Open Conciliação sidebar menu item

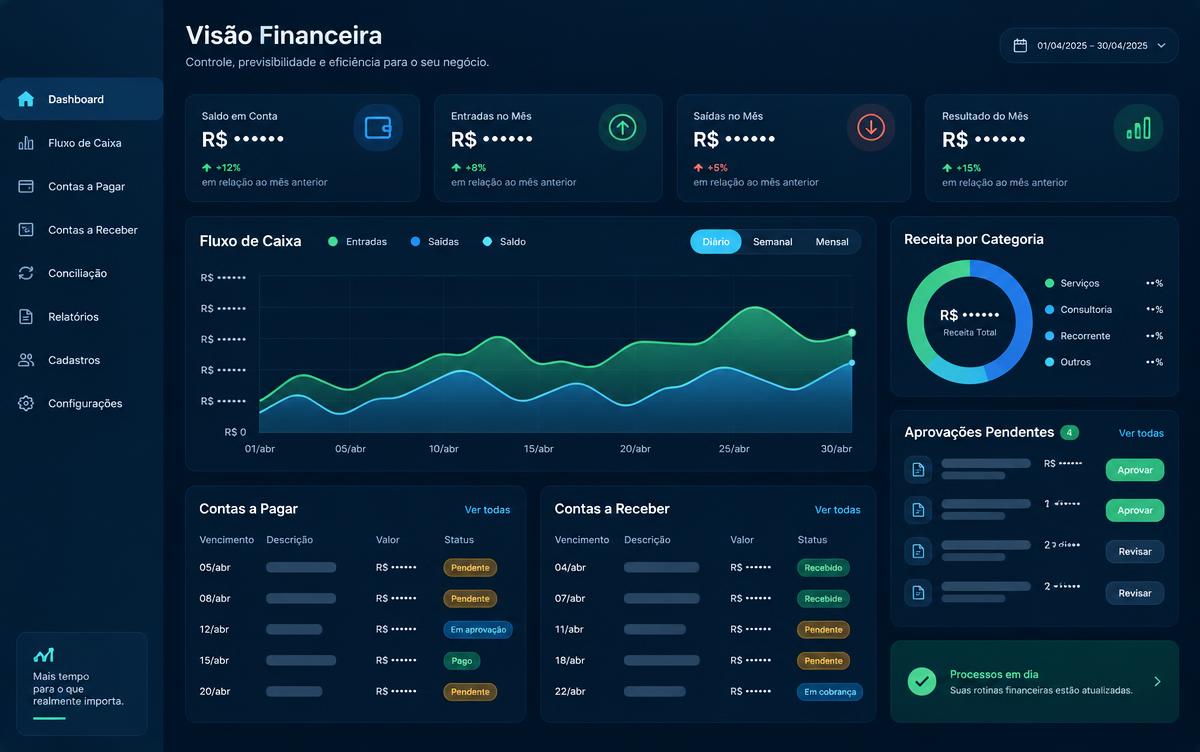81,273
